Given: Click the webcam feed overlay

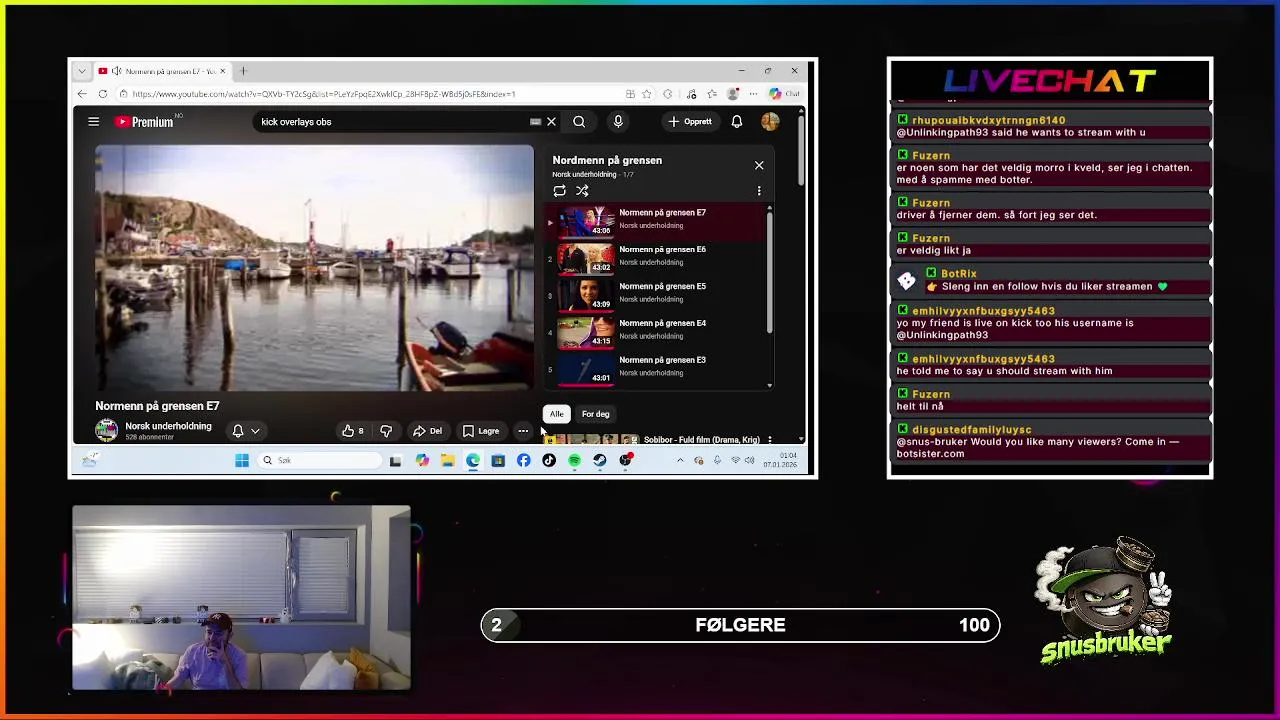Looking at the screenshot, I should click(x=241, y=598).
